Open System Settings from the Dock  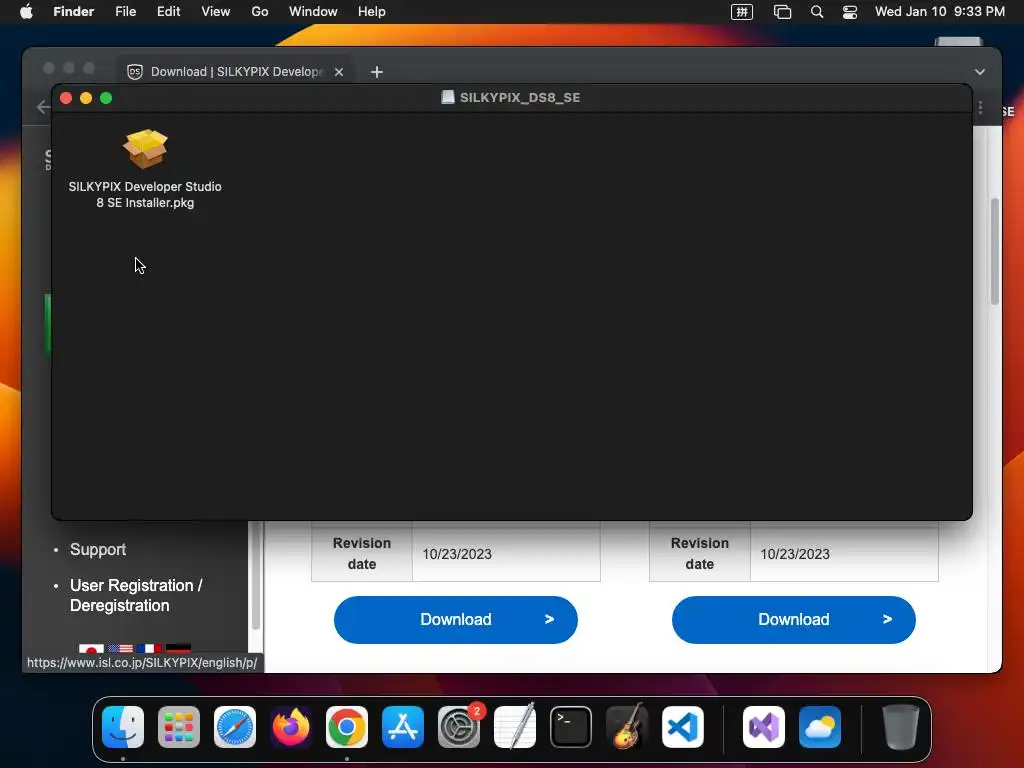[459, 727]
